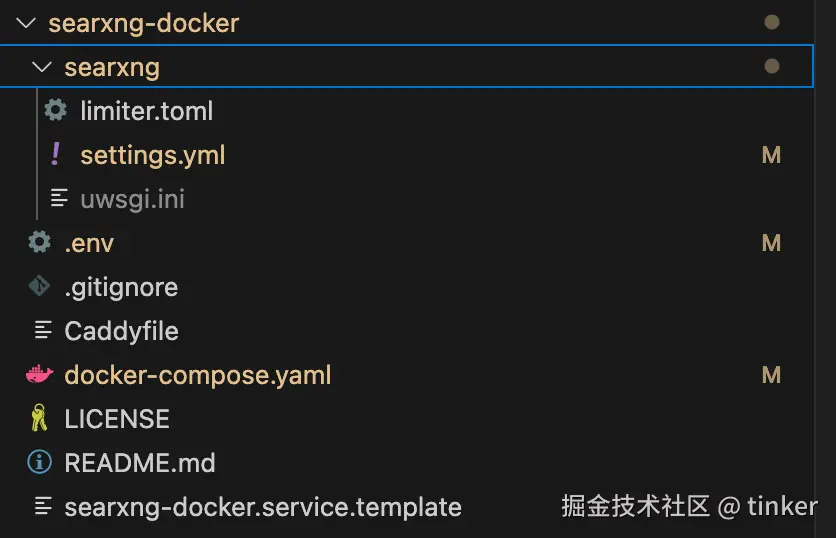Image resolution: width=836 pixels, height=538 pixels.
Task: Click the gear icon beside limiter.toml
Action: (x=56, y=110)
